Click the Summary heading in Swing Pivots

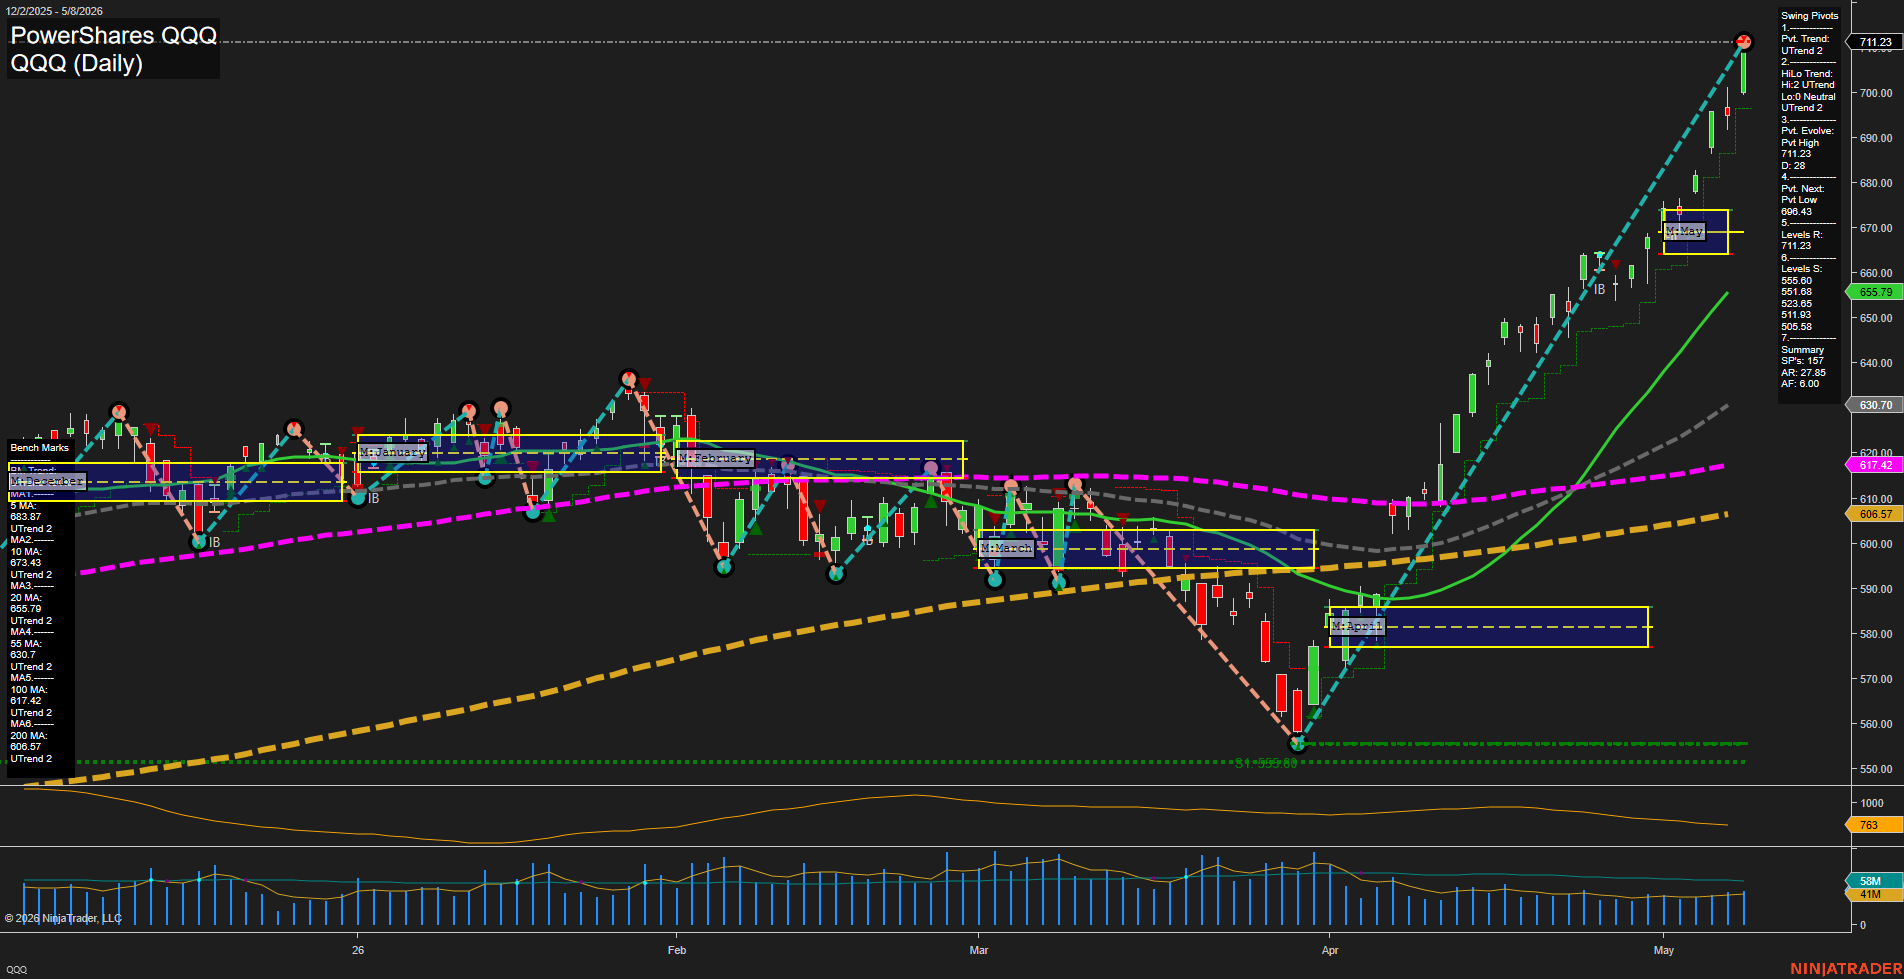pyautogui.click(x=1802, y=350)
